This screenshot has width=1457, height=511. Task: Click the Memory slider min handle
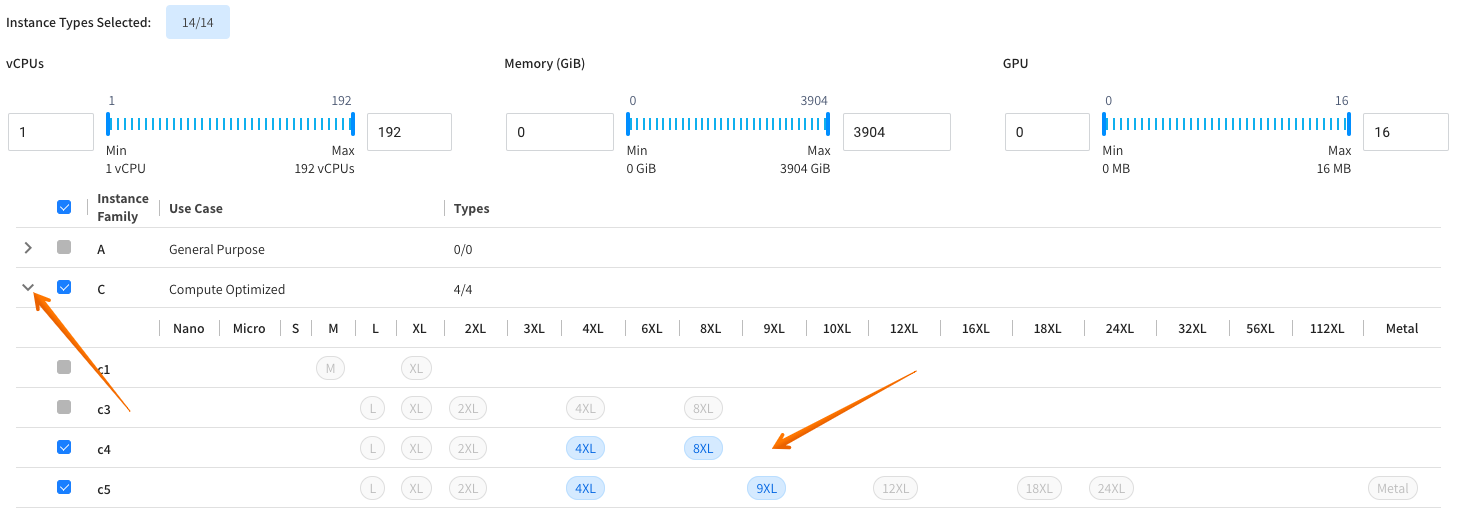[x=628, y=124]
